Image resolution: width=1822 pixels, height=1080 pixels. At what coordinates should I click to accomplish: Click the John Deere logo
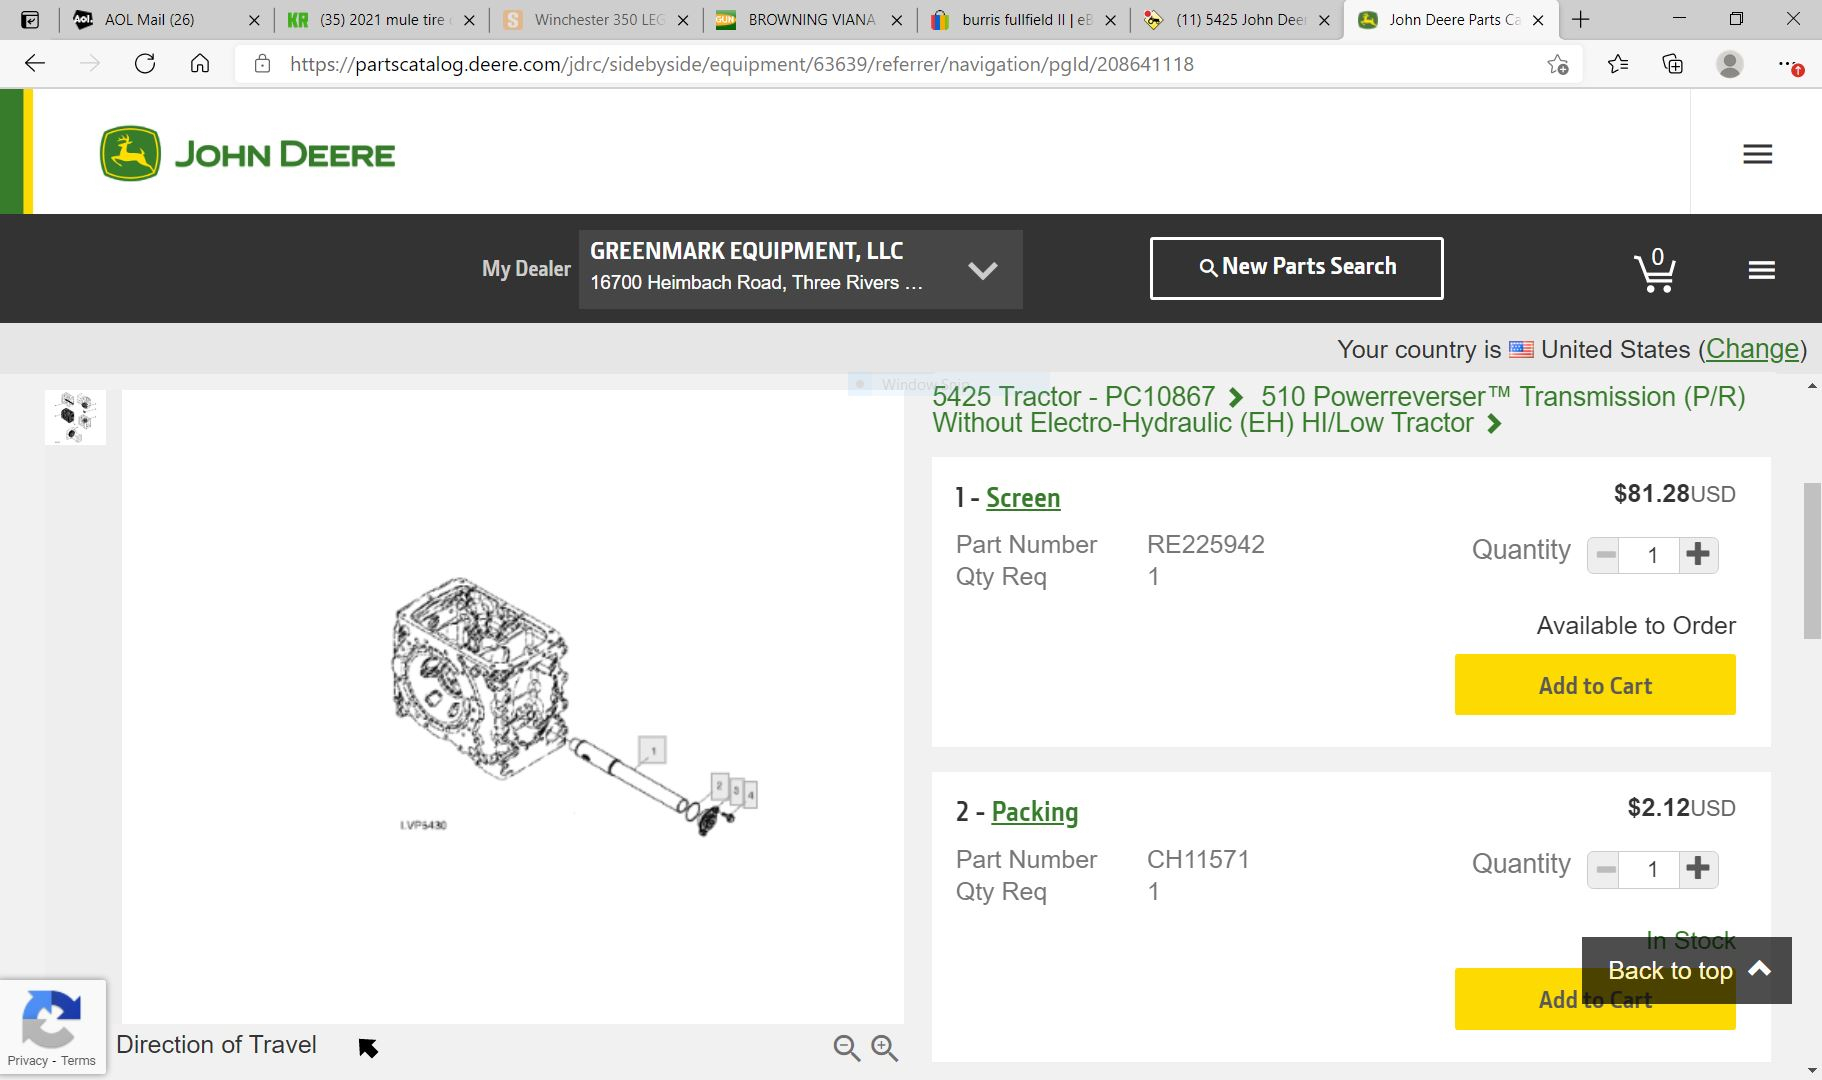pyautogui.click(x=247, y=154)
